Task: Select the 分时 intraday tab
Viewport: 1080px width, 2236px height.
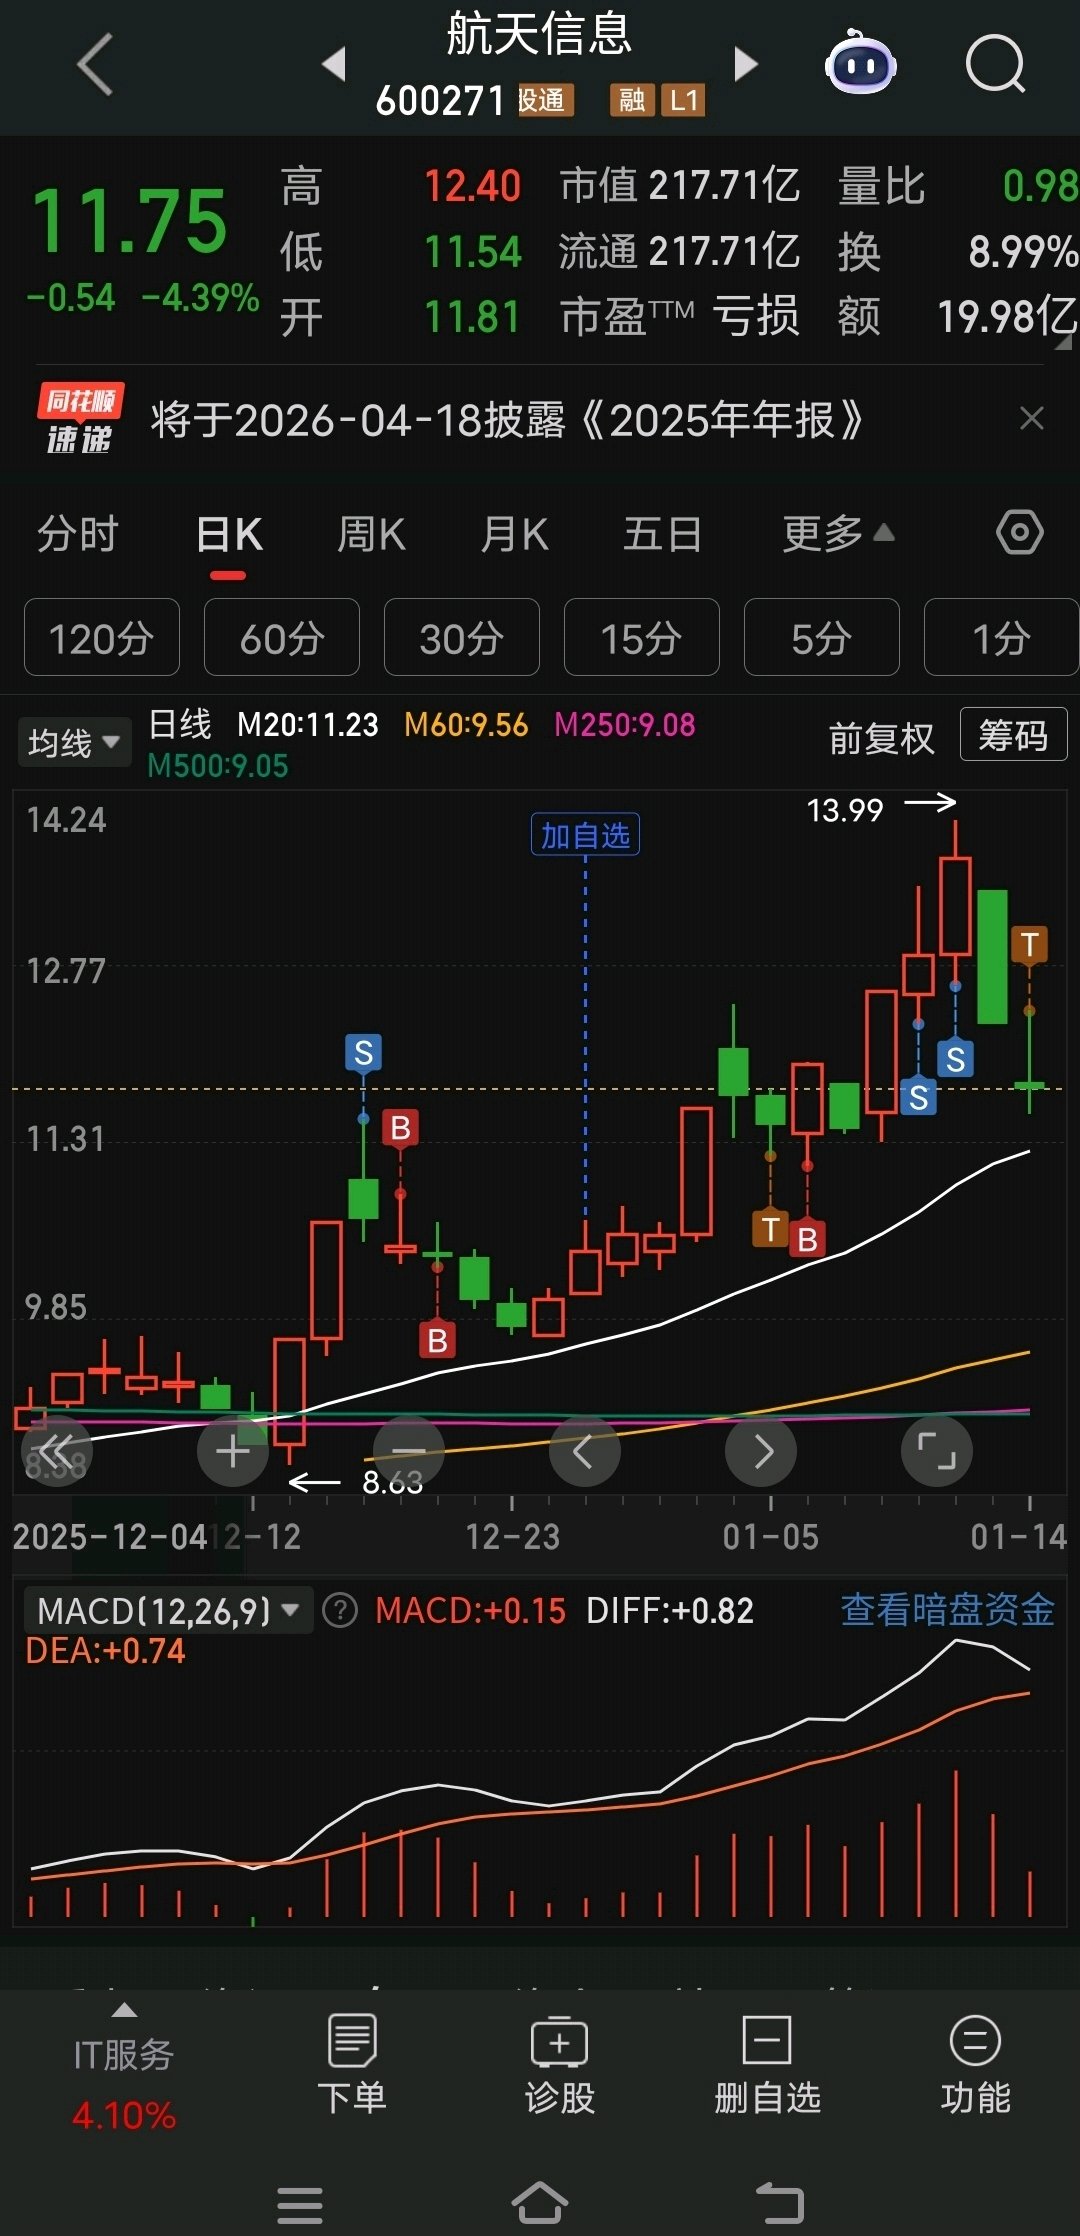Action: pos(78,533)
